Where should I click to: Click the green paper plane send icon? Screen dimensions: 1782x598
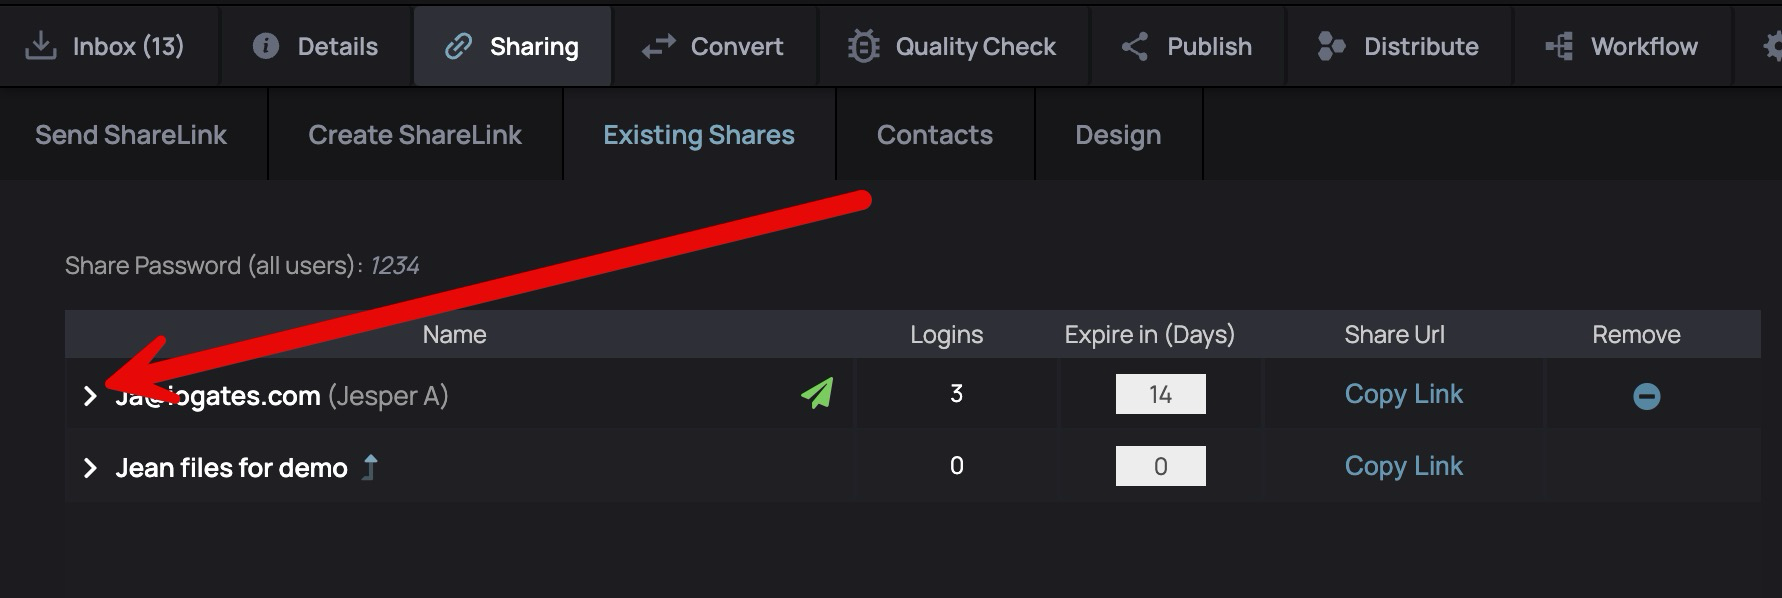coord(817,393)
